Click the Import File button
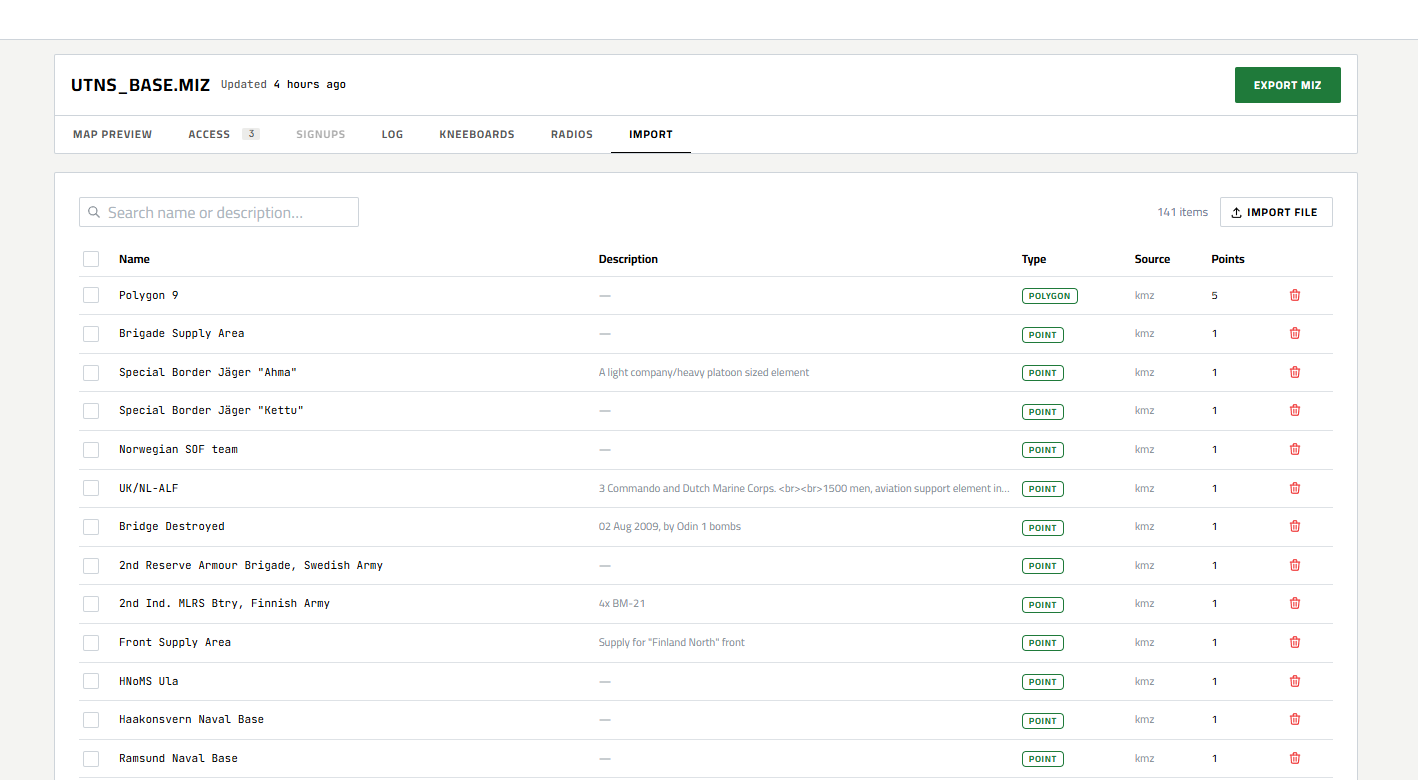 [x=1276, y=212]
